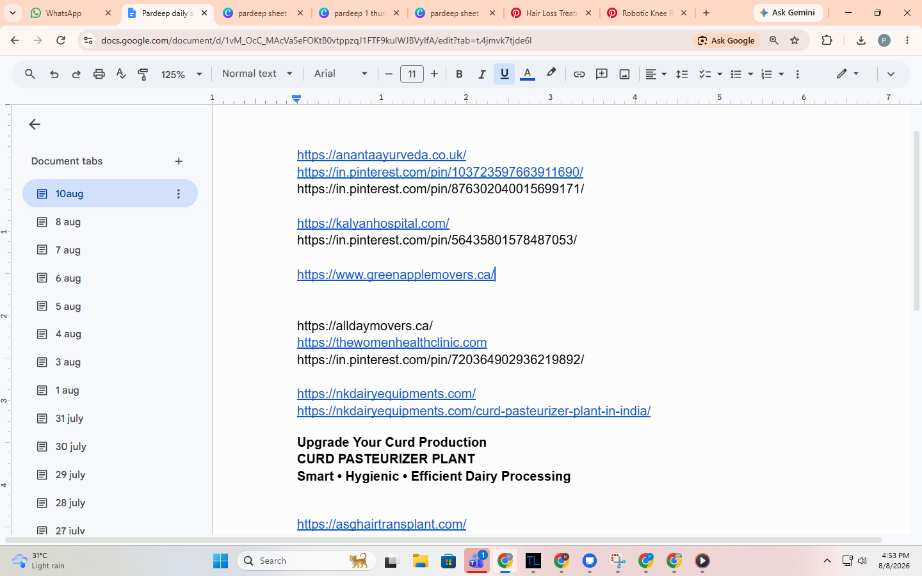
Task: Toggle underline formatting
Action: tap(504, 74)
